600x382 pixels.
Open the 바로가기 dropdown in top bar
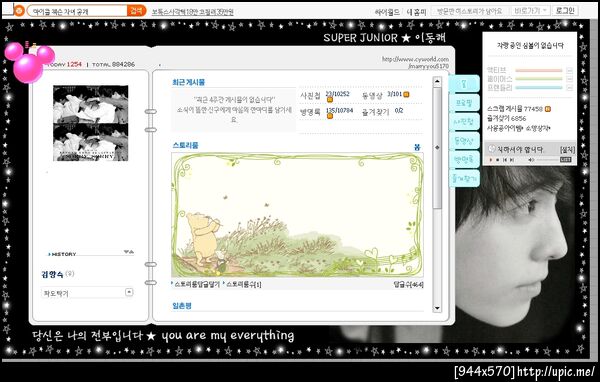(x=530, y=11)
